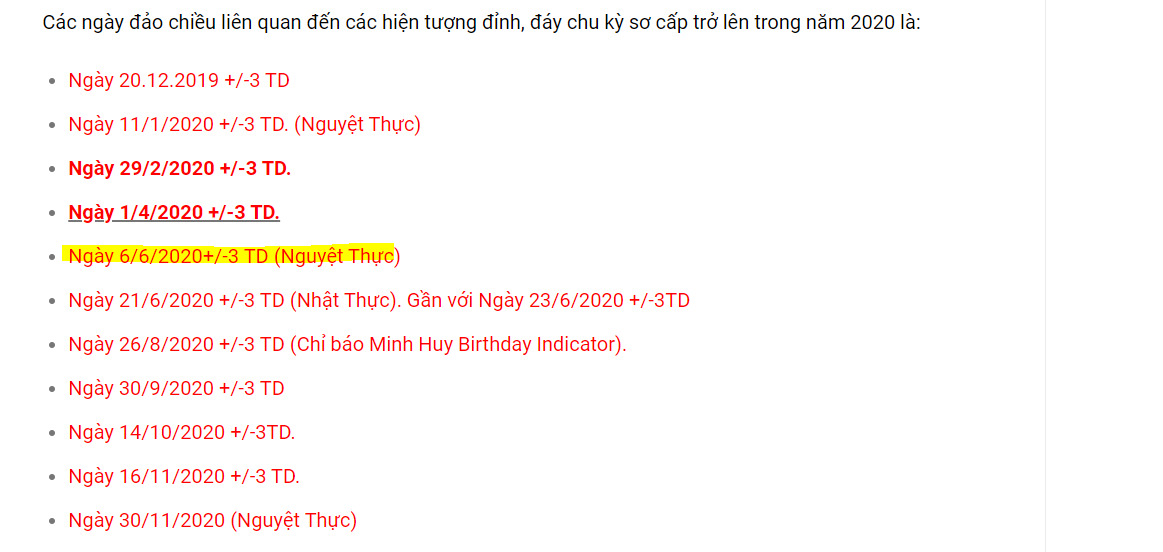
Task: Open the underlined Ngày 1/4/2020 link
Action: [x=174, y=213]
